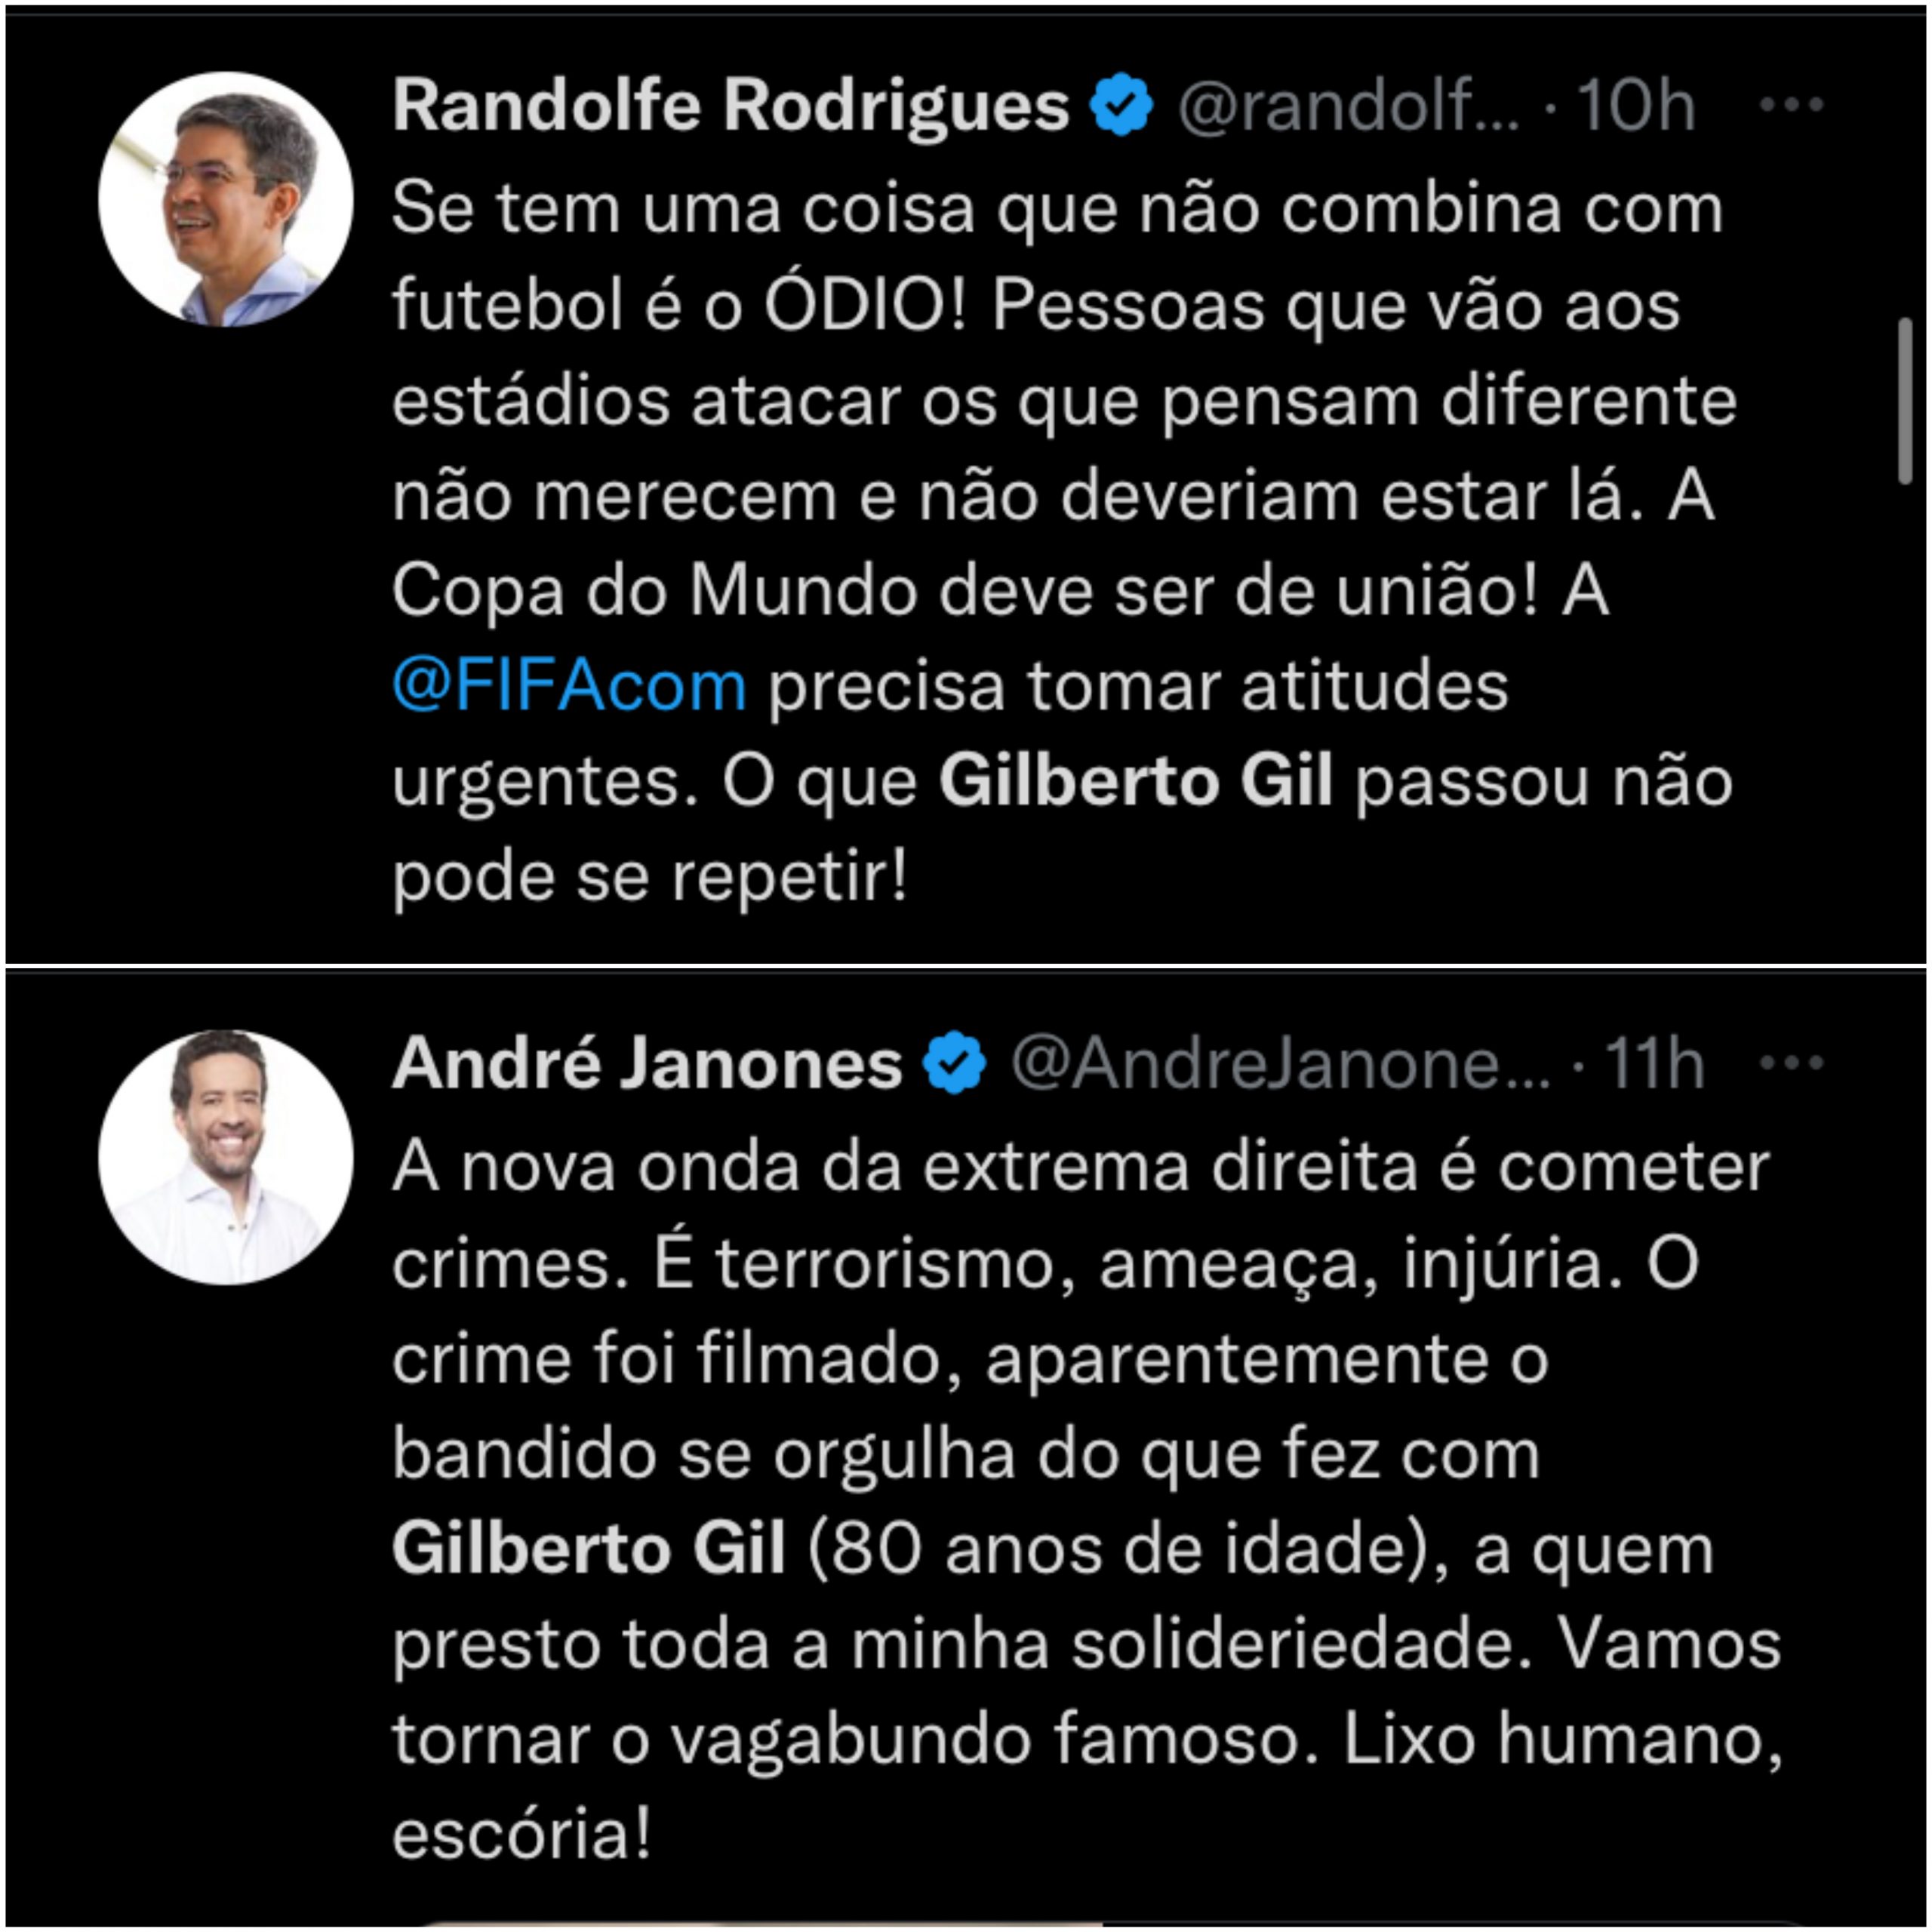
Task: Open tweet permalink via 11h timestamp
Action: (x=1654, y=1063)
